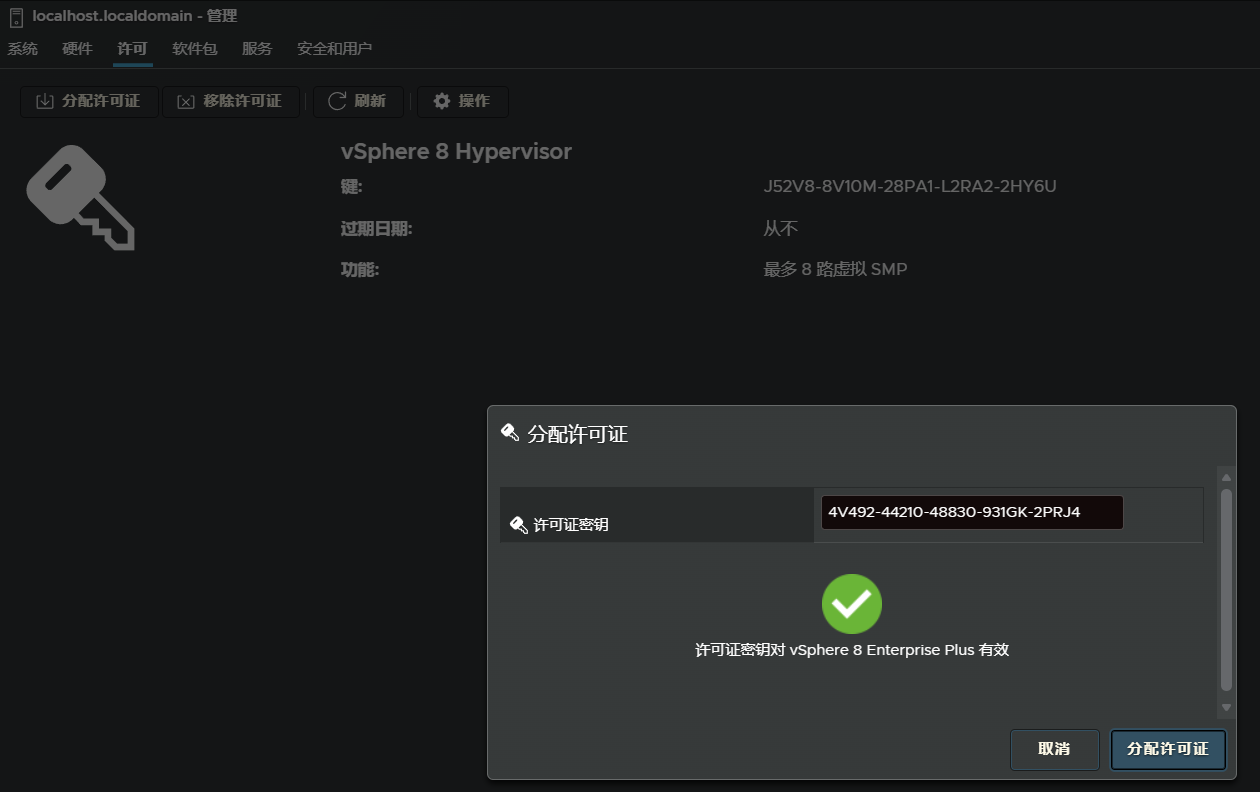
Task: Click the 从不 expiration value
Action: [x=780, y=229]
